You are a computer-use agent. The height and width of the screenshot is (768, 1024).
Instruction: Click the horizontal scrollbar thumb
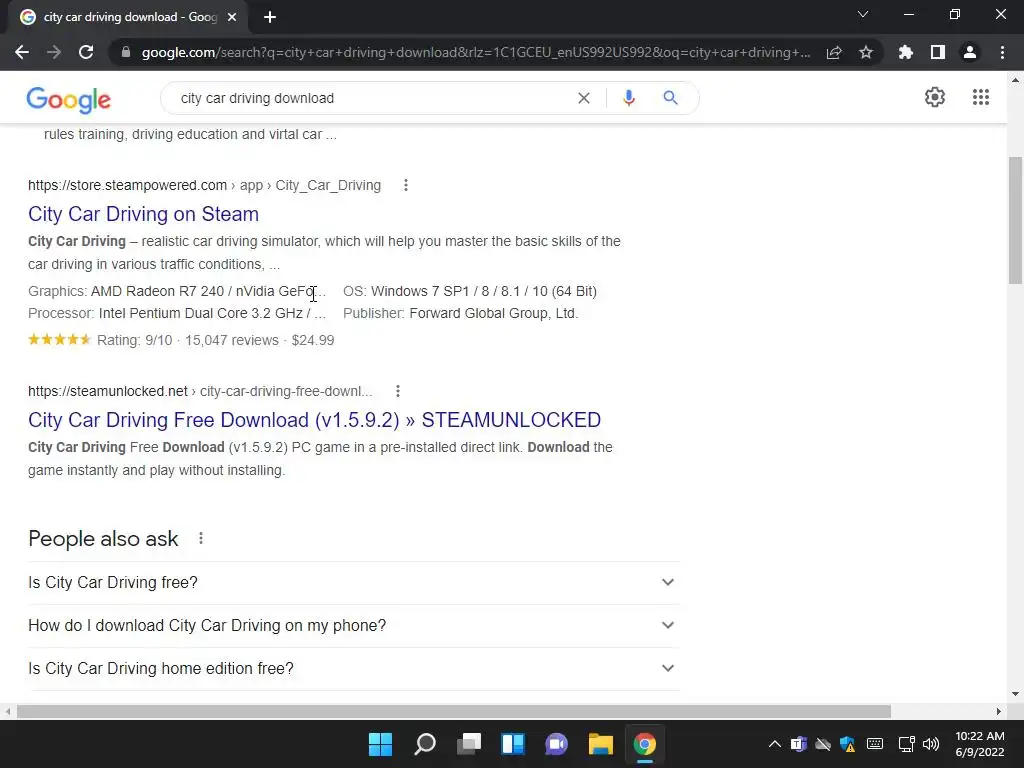coord(454,711)
